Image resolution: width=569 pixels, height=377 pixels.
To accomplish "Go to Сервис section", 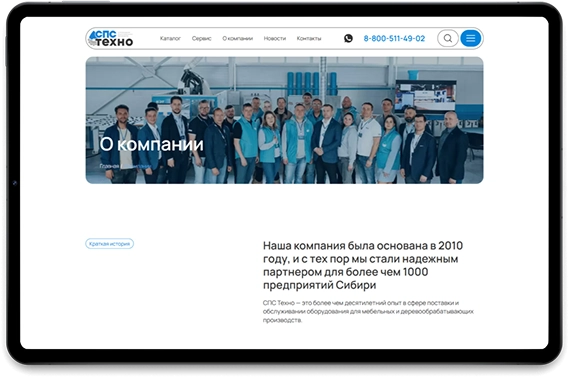I will (x=201, y=38).
